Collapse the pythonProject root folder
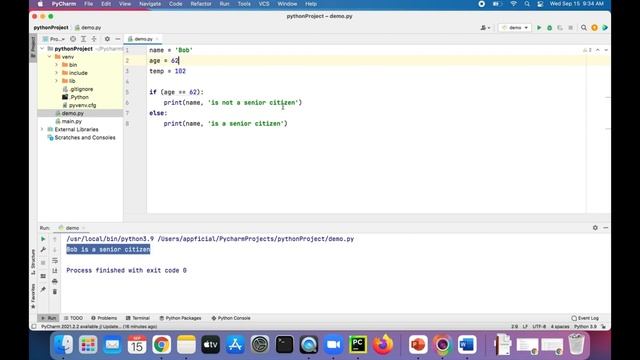 tap(42, 49)
